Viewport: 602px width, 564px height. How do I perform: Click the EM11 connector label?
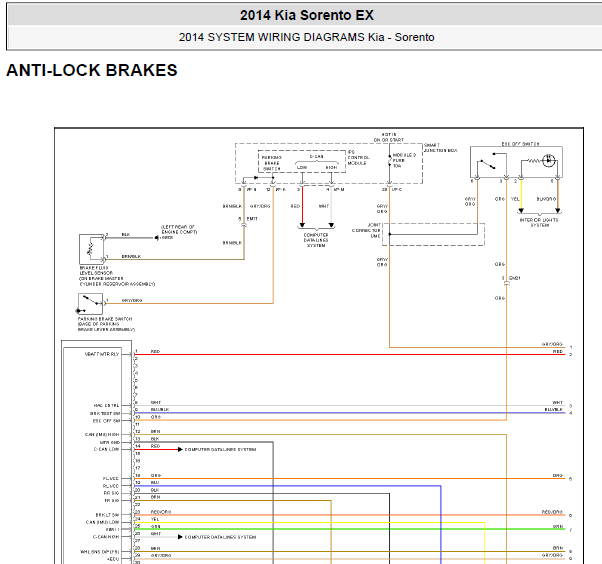pos(252,219)
